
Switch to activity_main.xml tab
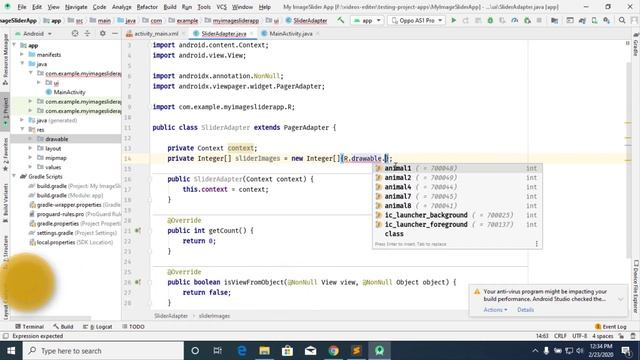point(156,33)
